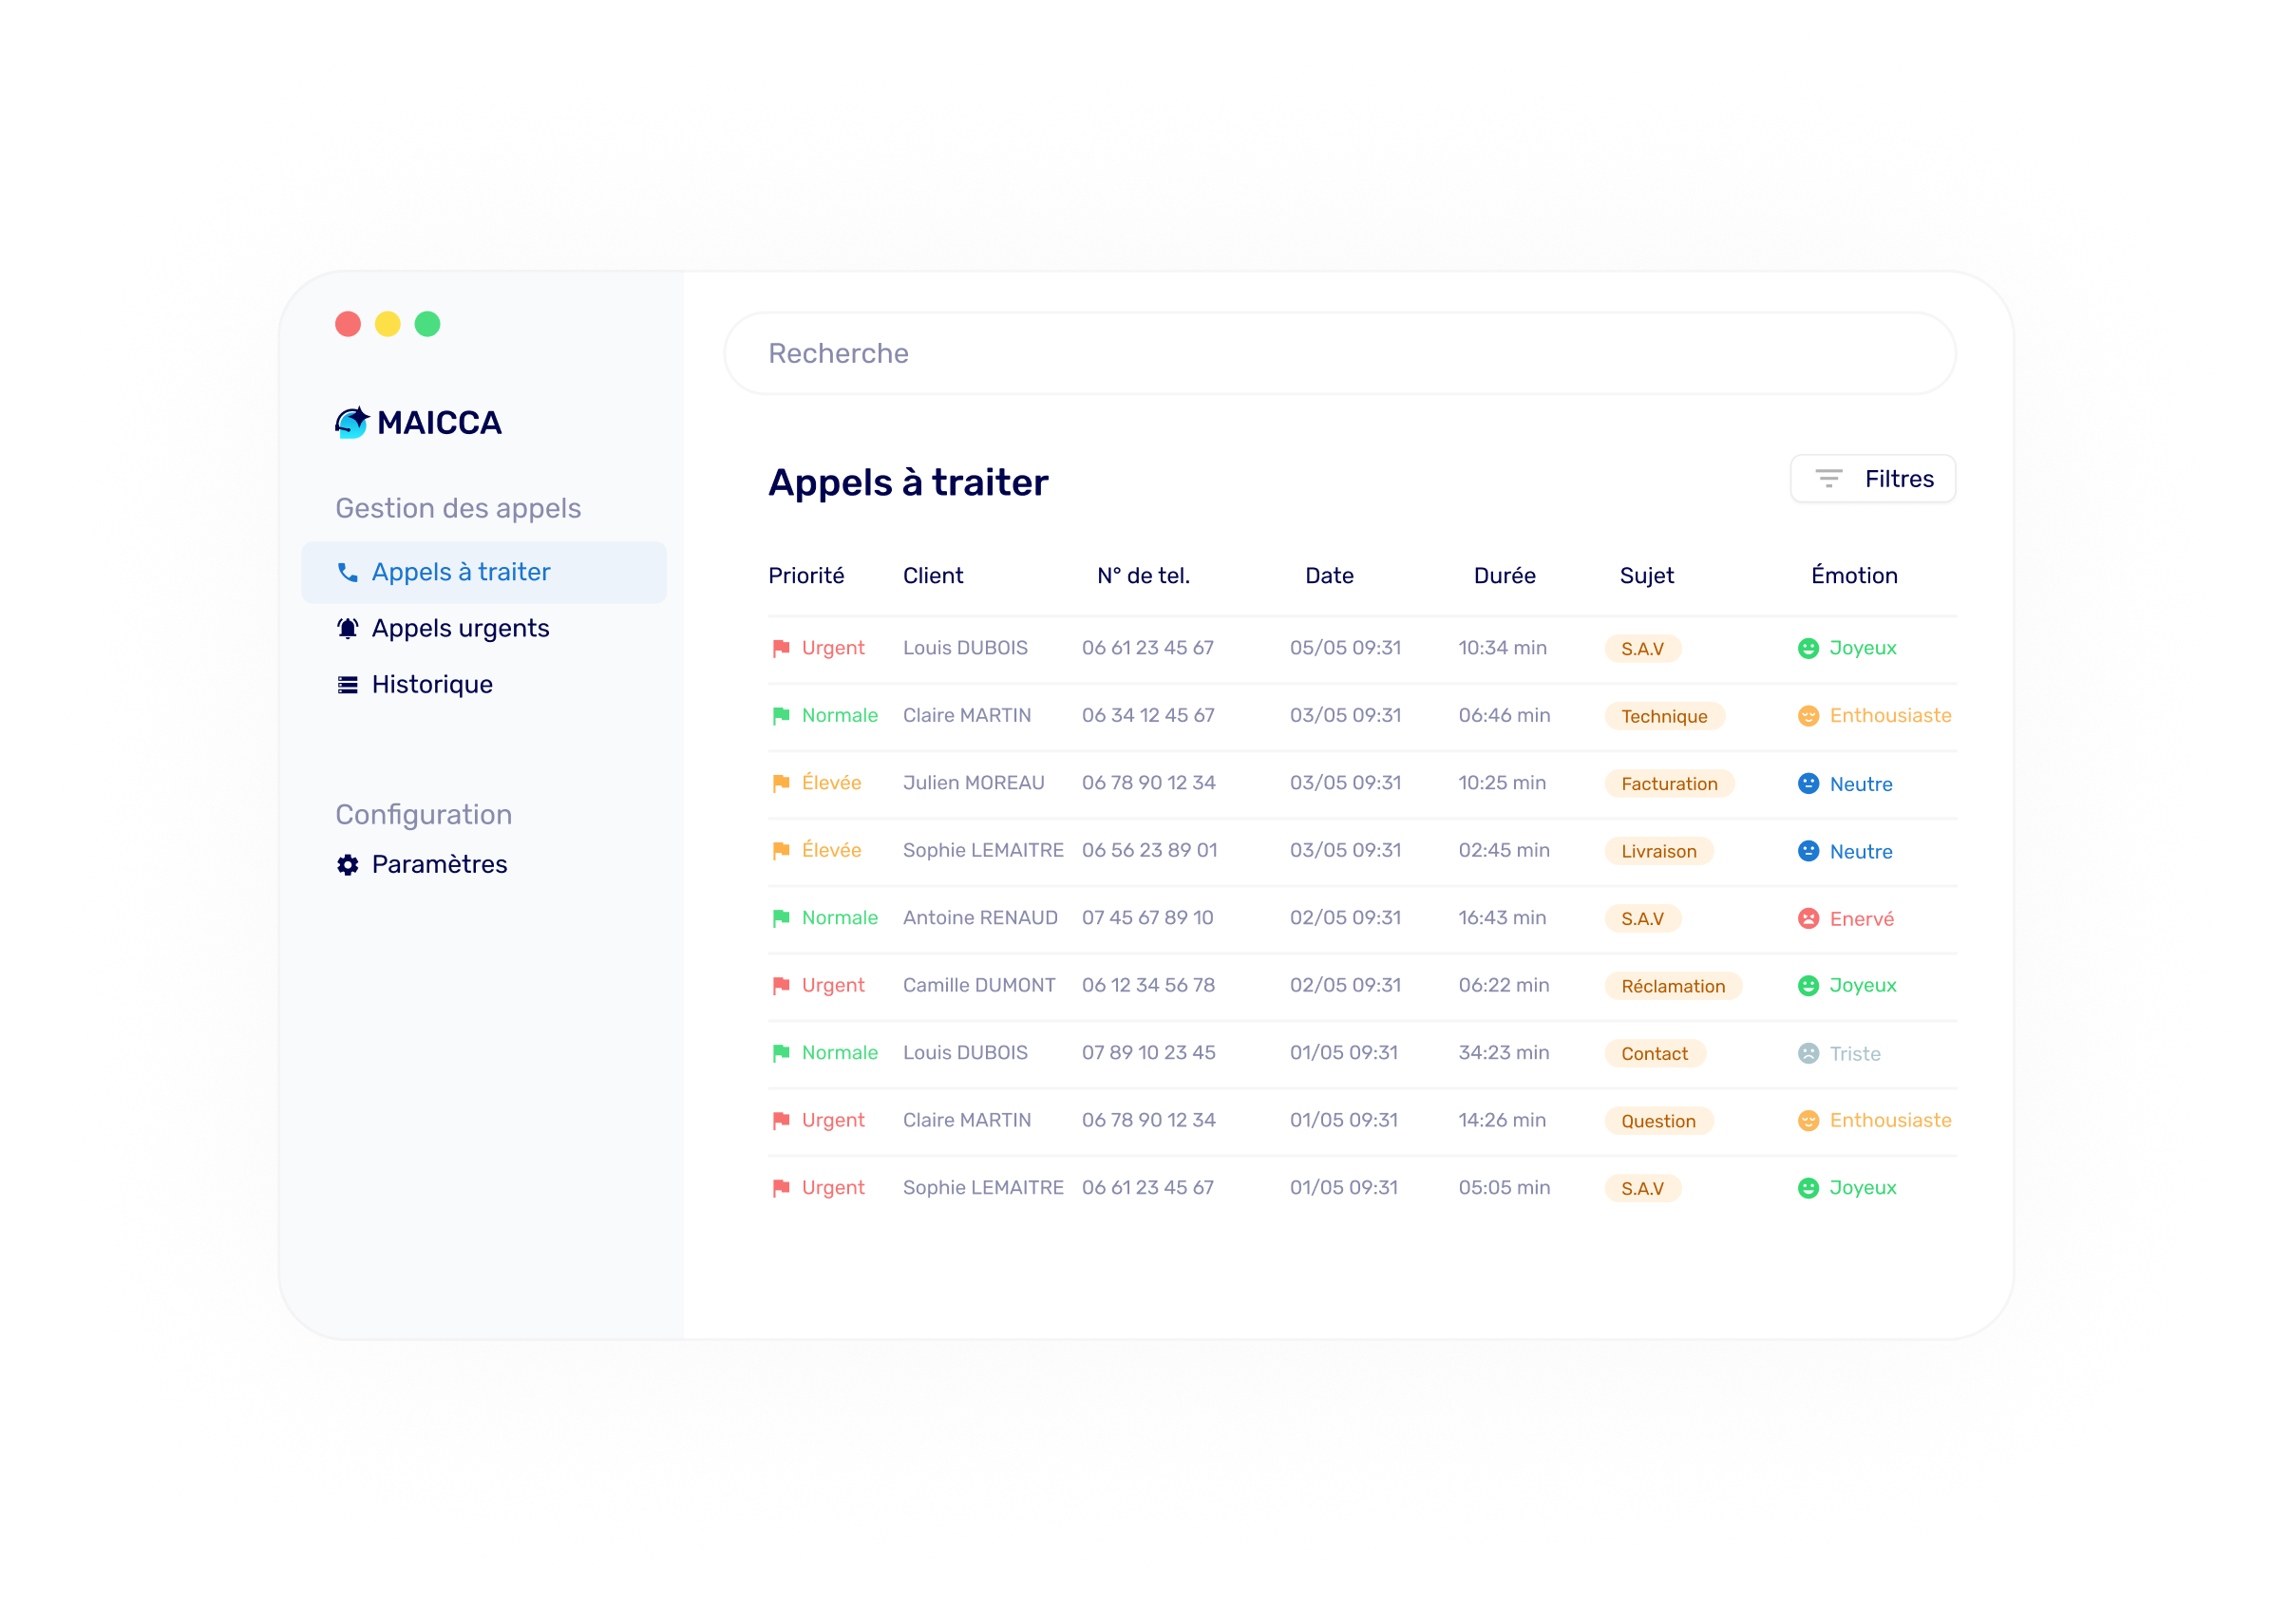Click the gear icon beside Paramètres

pyautogui.click(x=348, y=865)
